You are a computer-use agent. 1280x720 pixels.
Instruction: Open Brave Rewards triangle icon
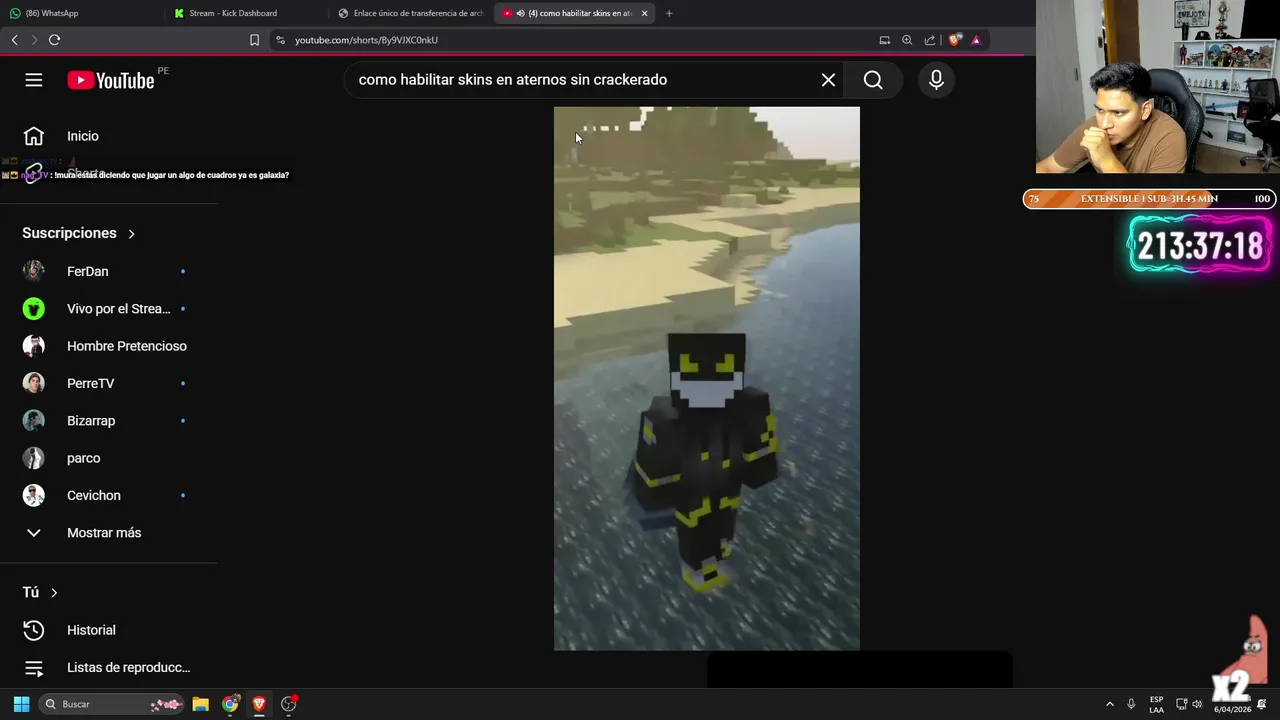click(x=976, y=40)
